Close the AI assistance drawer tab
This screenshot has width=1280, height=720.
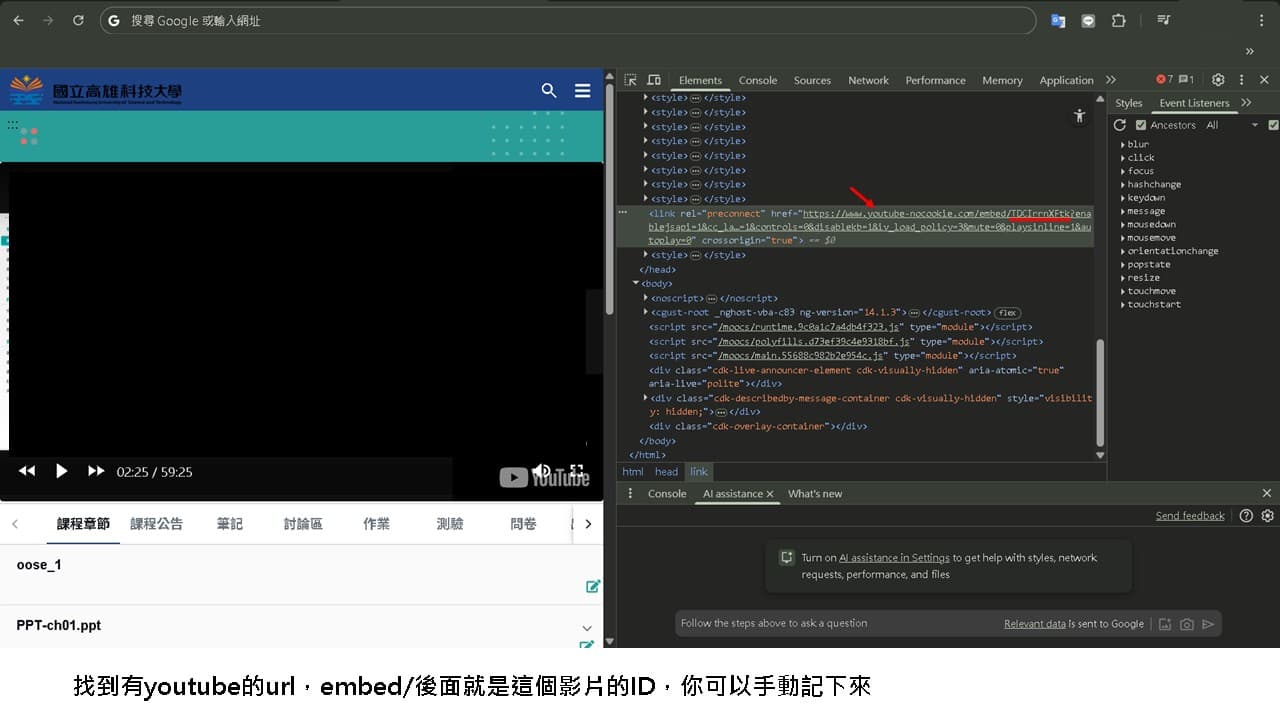coord(770,494)
